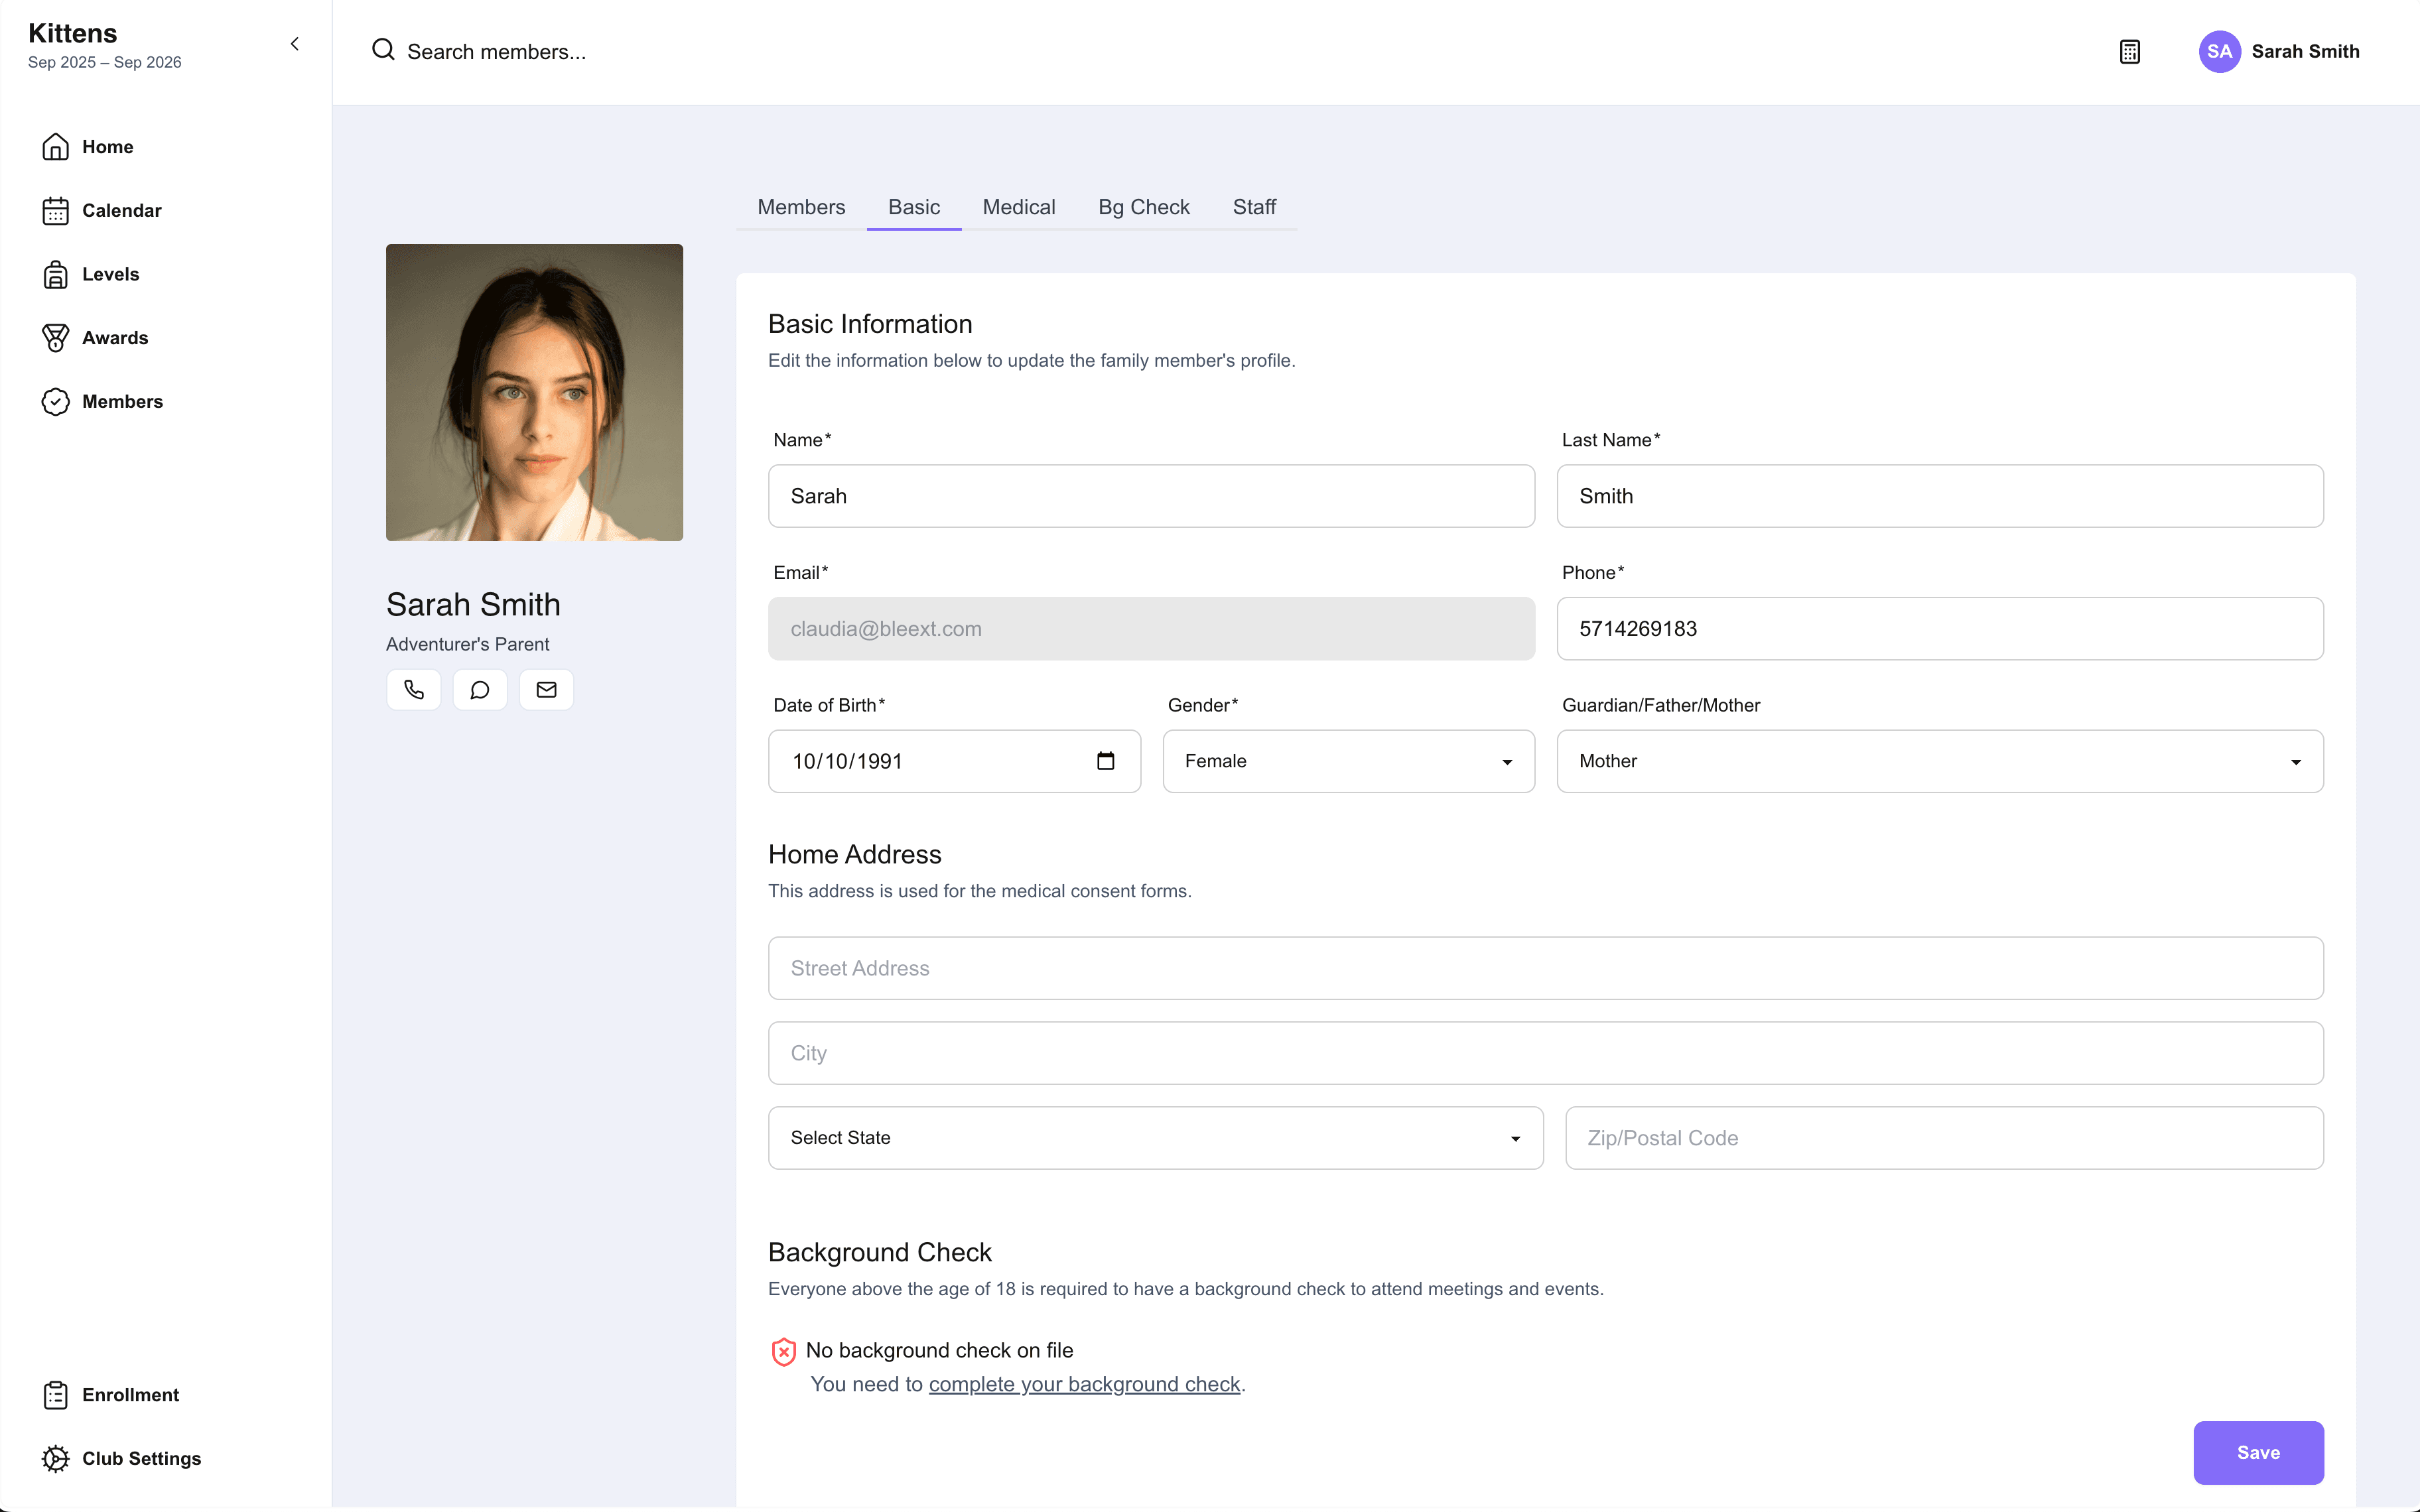Click the Last Name field containing Smith
Viewport: 2420px width, 1512px height.
(1940, 496)
